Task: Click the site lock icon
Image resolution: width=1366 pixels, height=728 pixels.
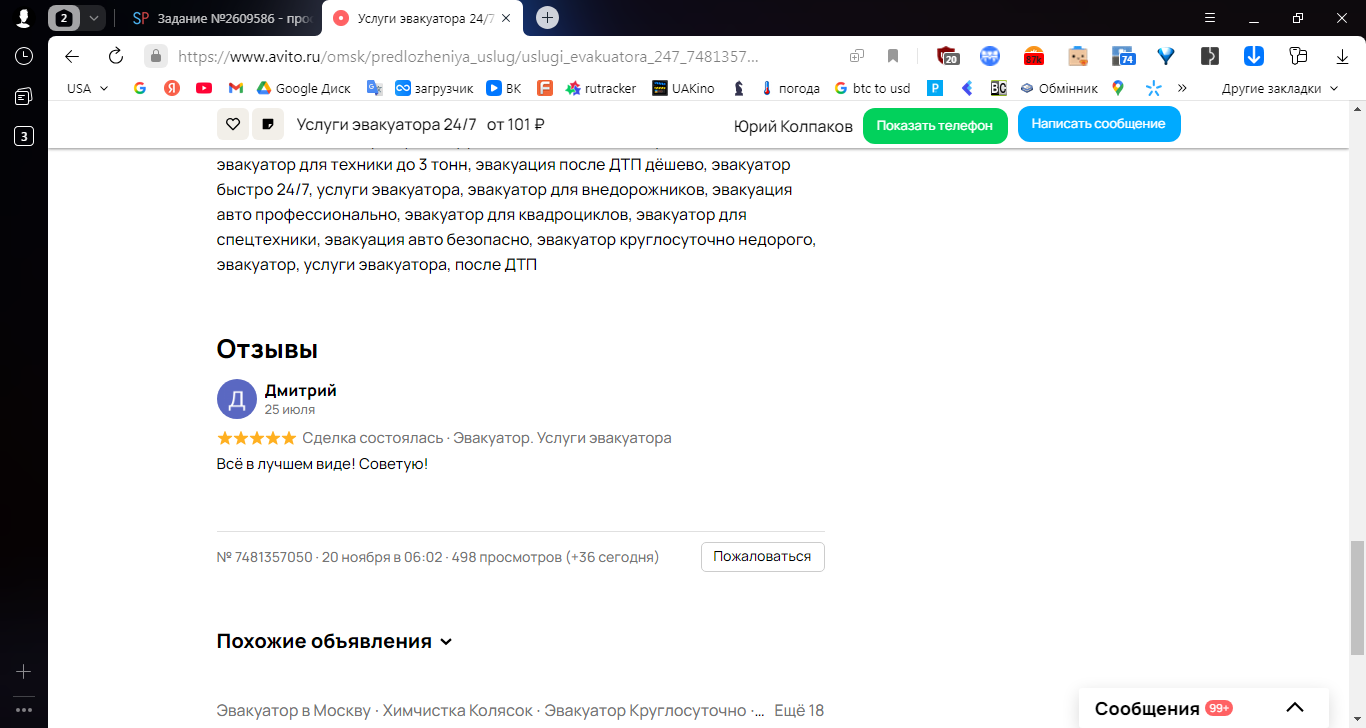Action: point(155,56)
